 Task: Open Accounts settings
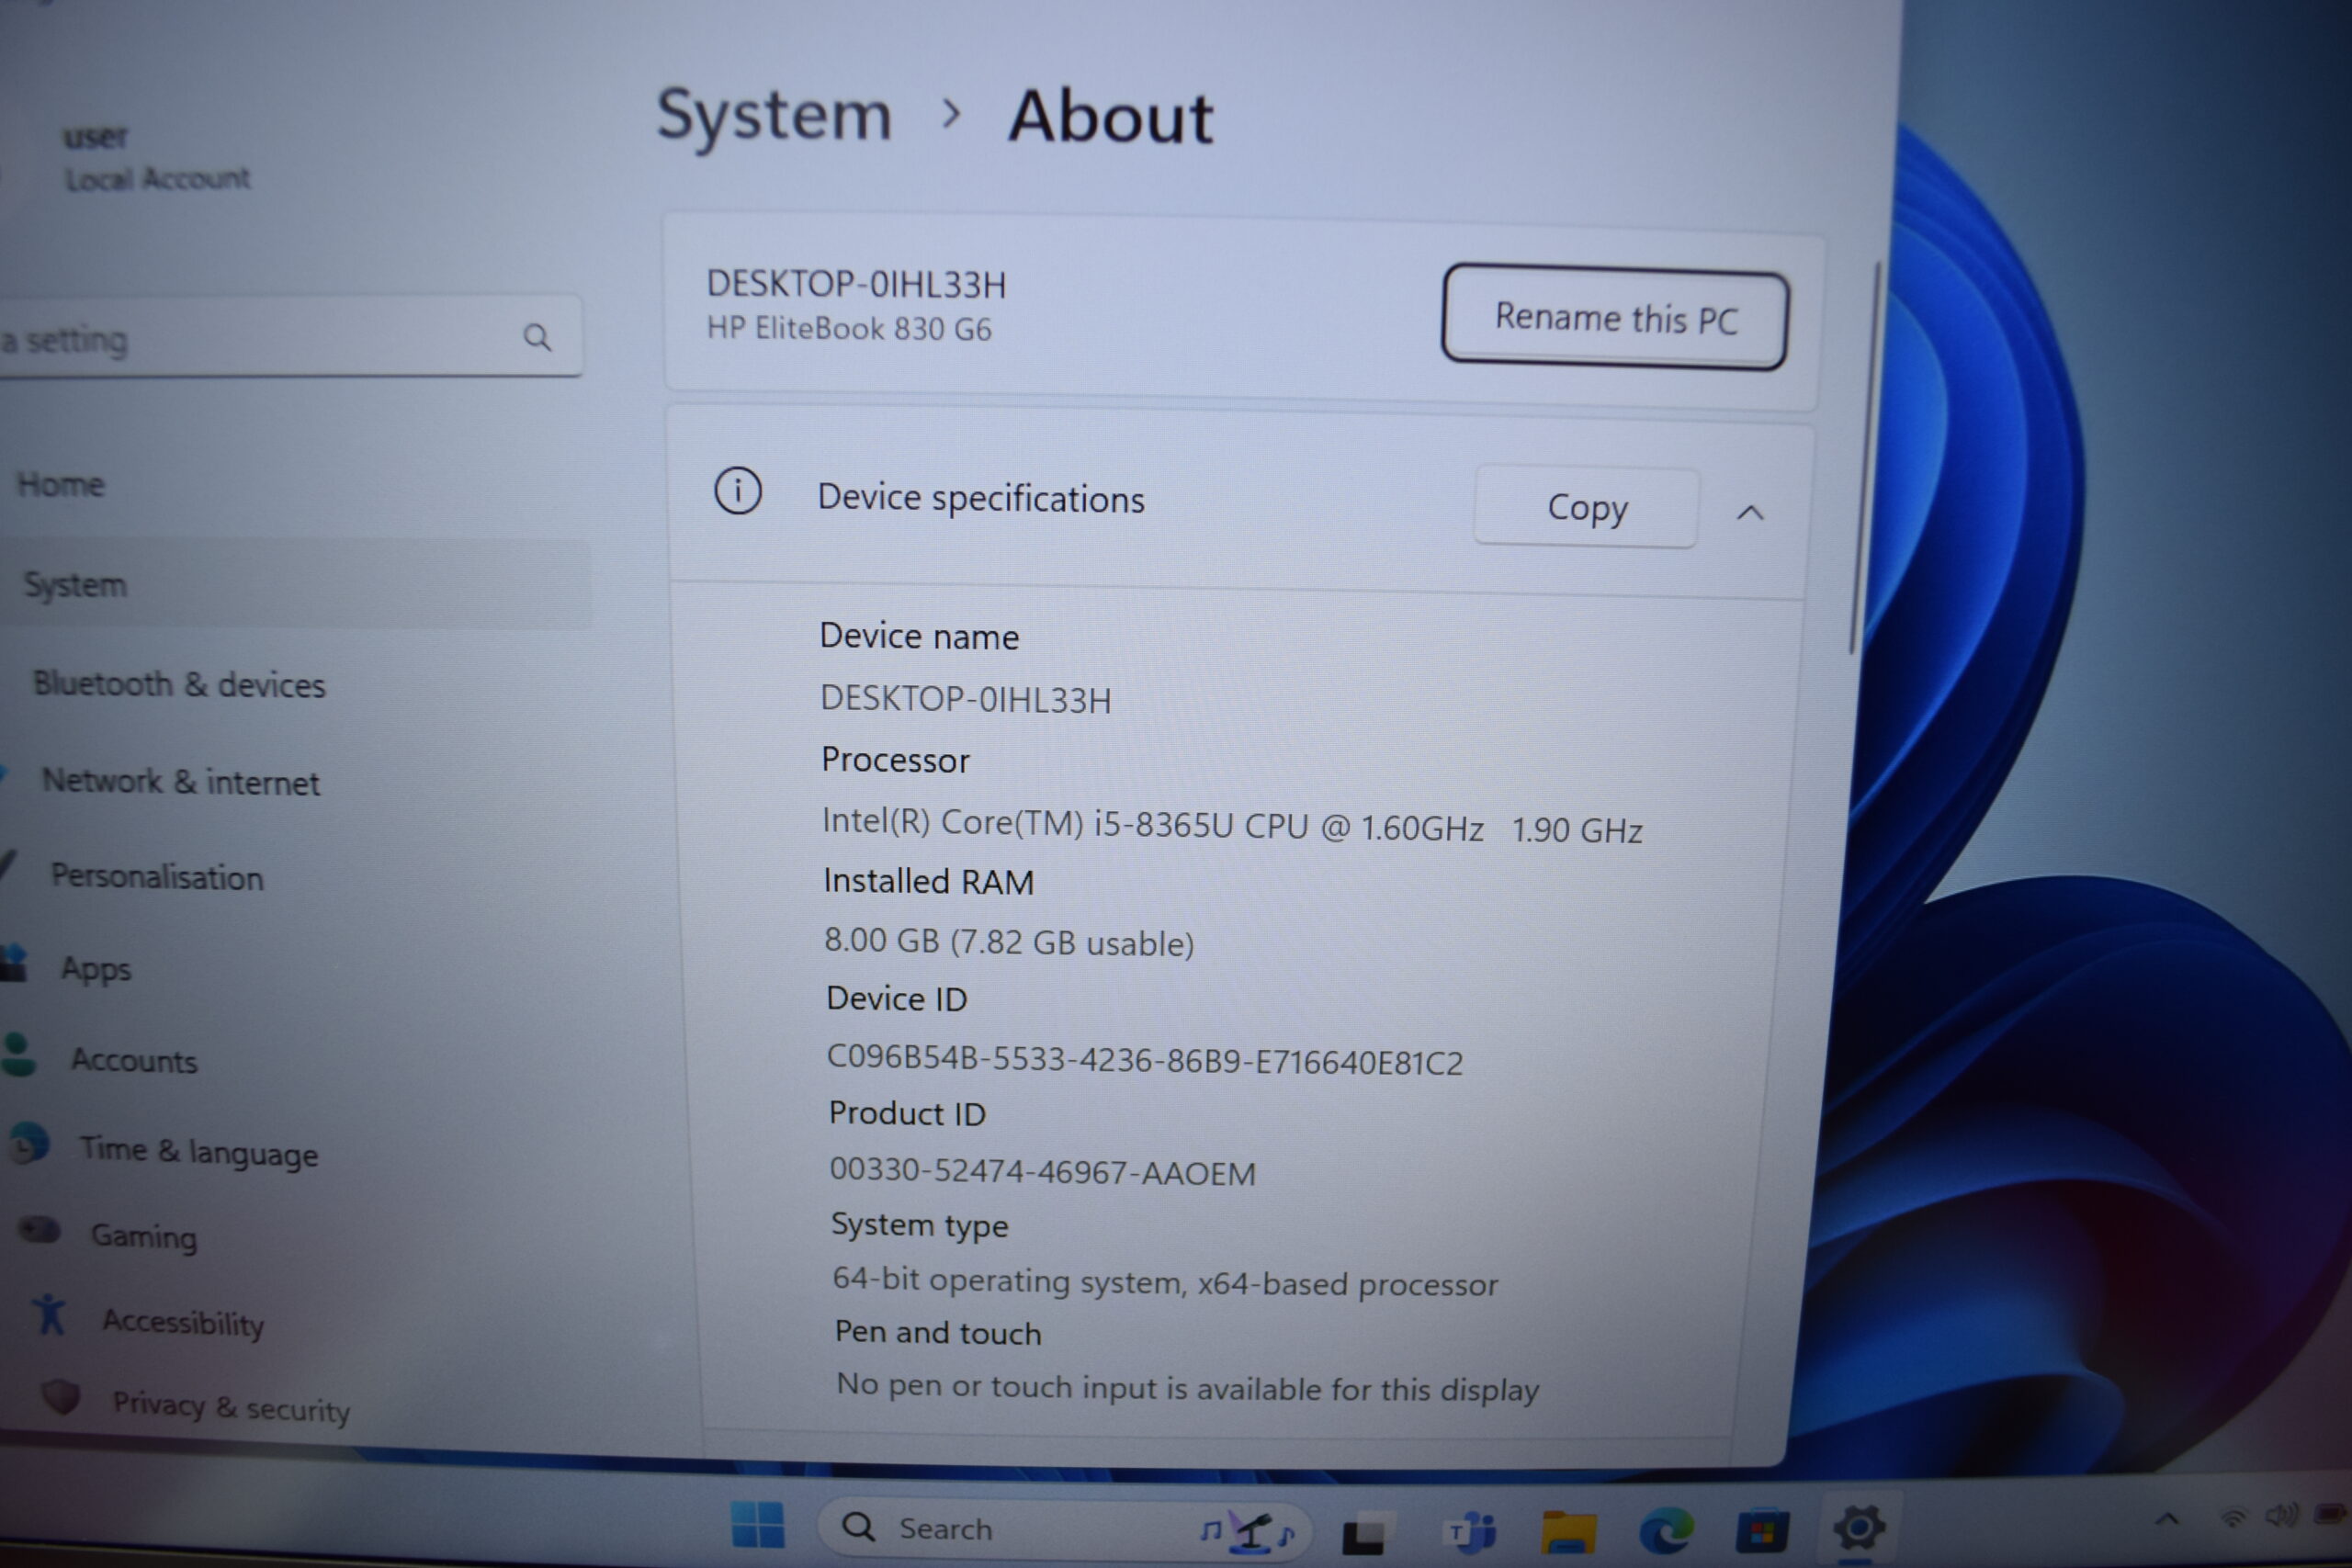point(134,1060)
